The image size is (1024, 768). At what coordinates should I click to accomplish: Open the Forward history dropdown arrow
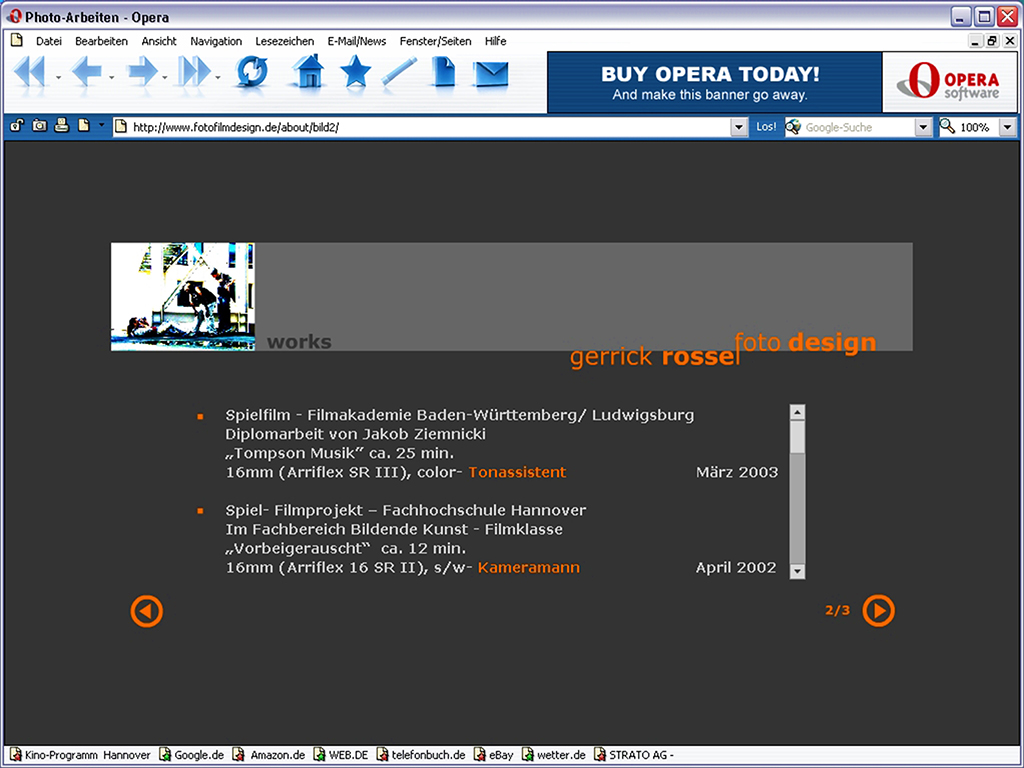[165, 78]
